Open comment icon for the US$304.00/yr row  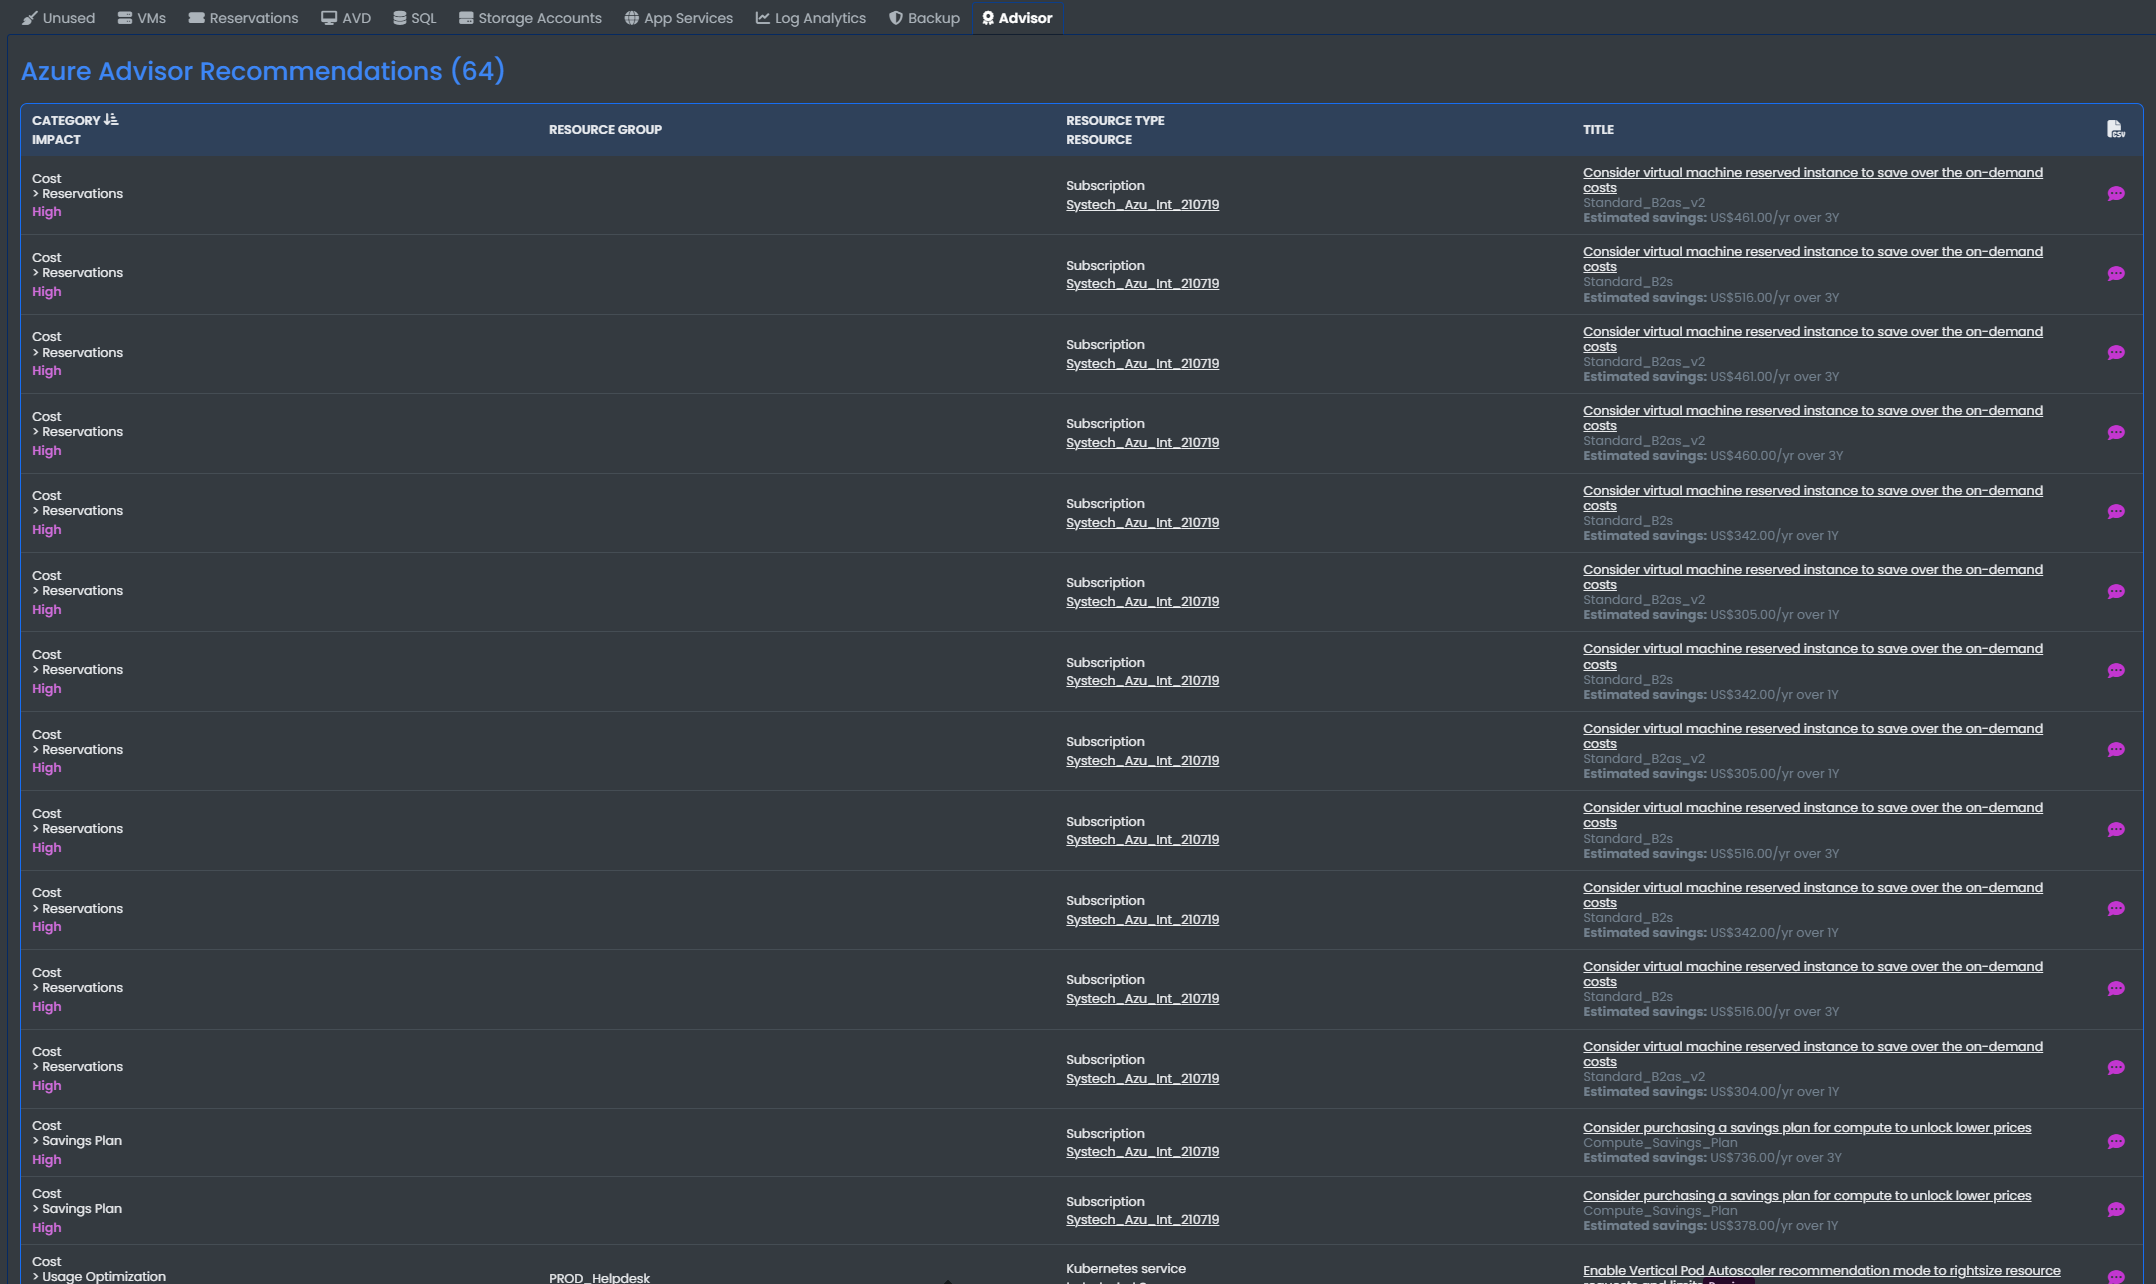click(2116, 1068)
